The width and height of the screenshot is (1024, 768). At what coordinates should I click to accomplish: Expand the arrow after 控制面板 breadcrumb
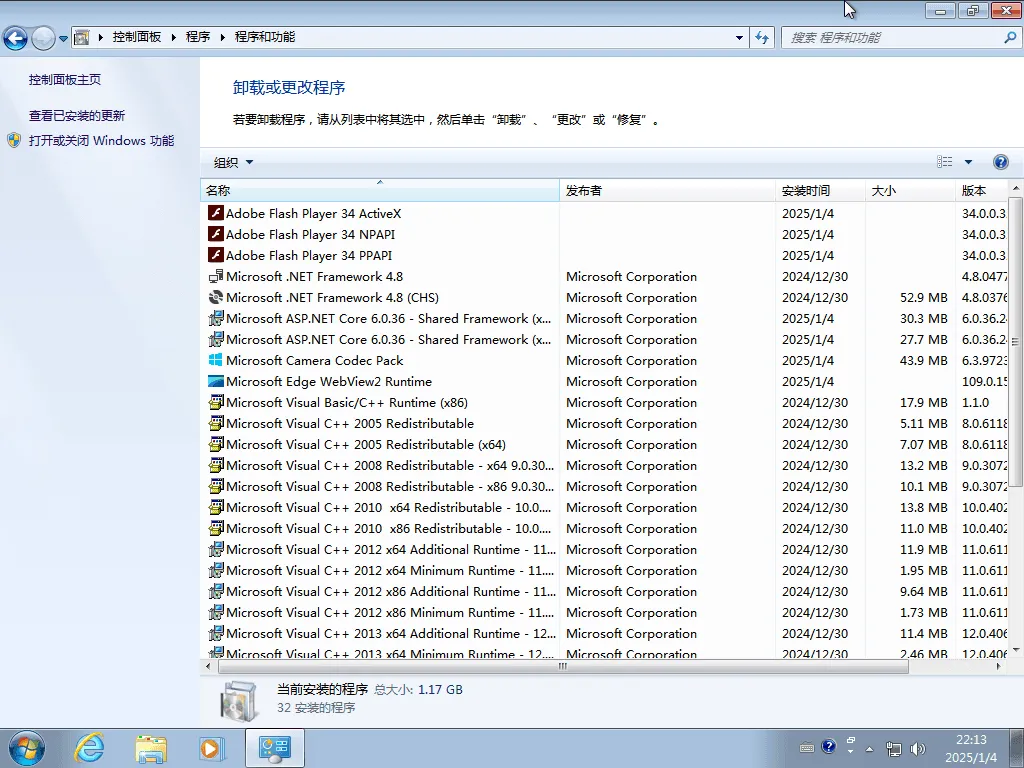point(173,37)
